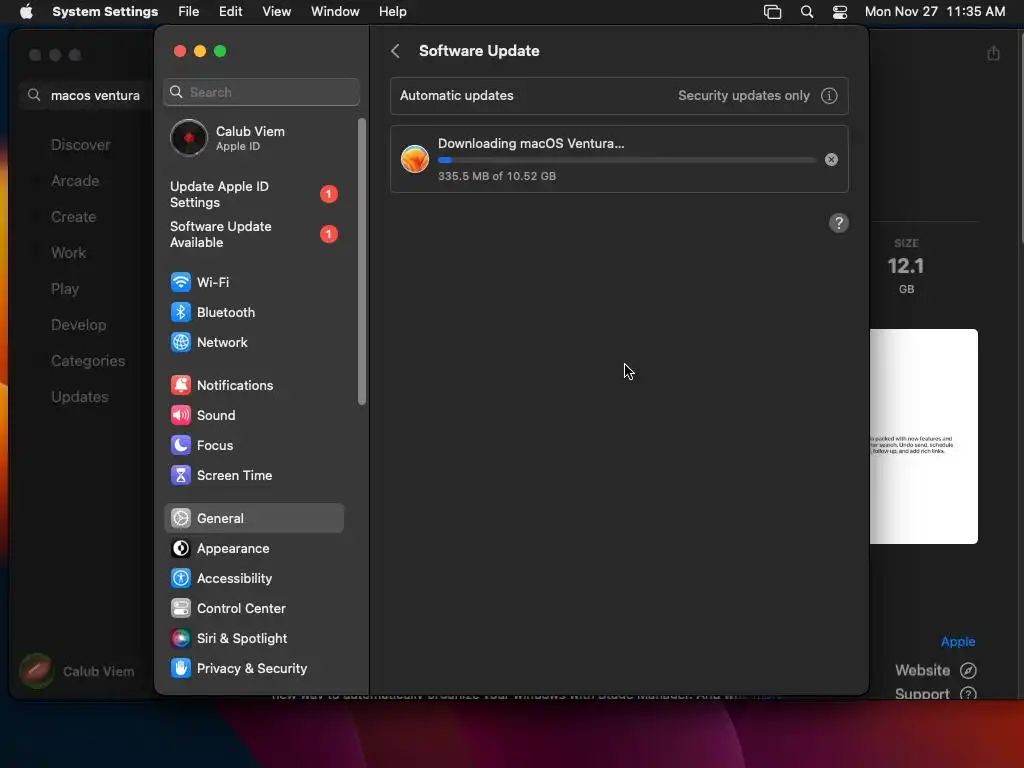Click the App Store share icon
The image size is (1024, 768).
993,54
